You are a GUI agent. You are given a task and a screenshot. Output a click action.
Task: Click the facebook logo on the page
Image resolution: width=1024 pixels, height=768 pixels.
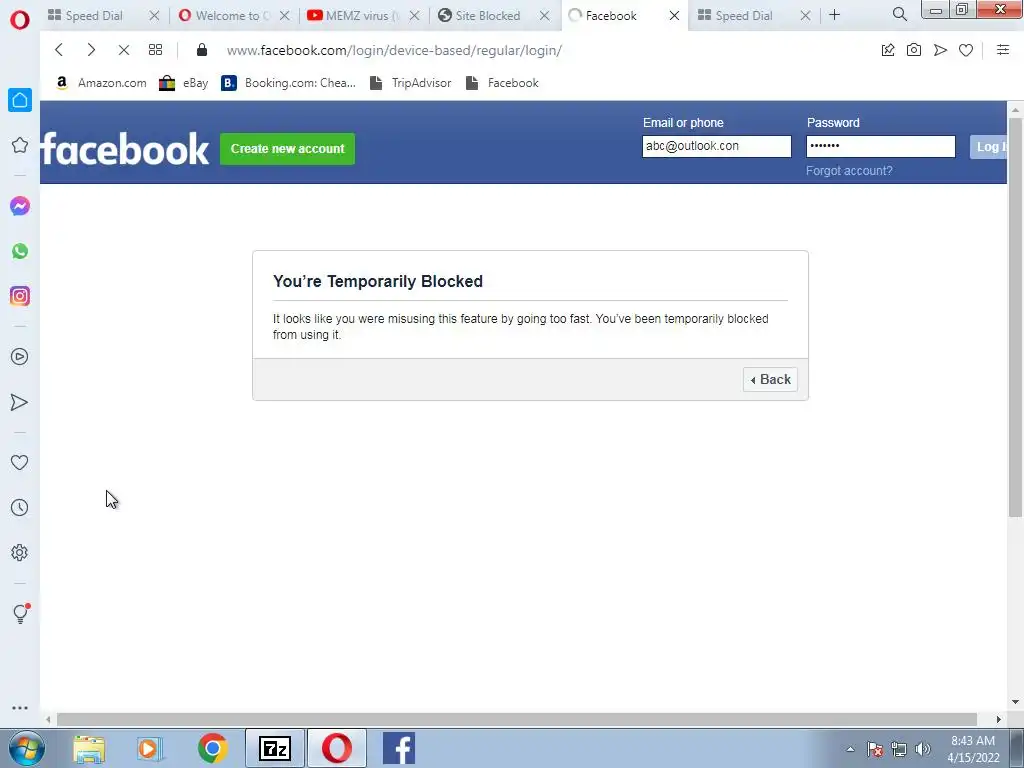coord(125,149)
